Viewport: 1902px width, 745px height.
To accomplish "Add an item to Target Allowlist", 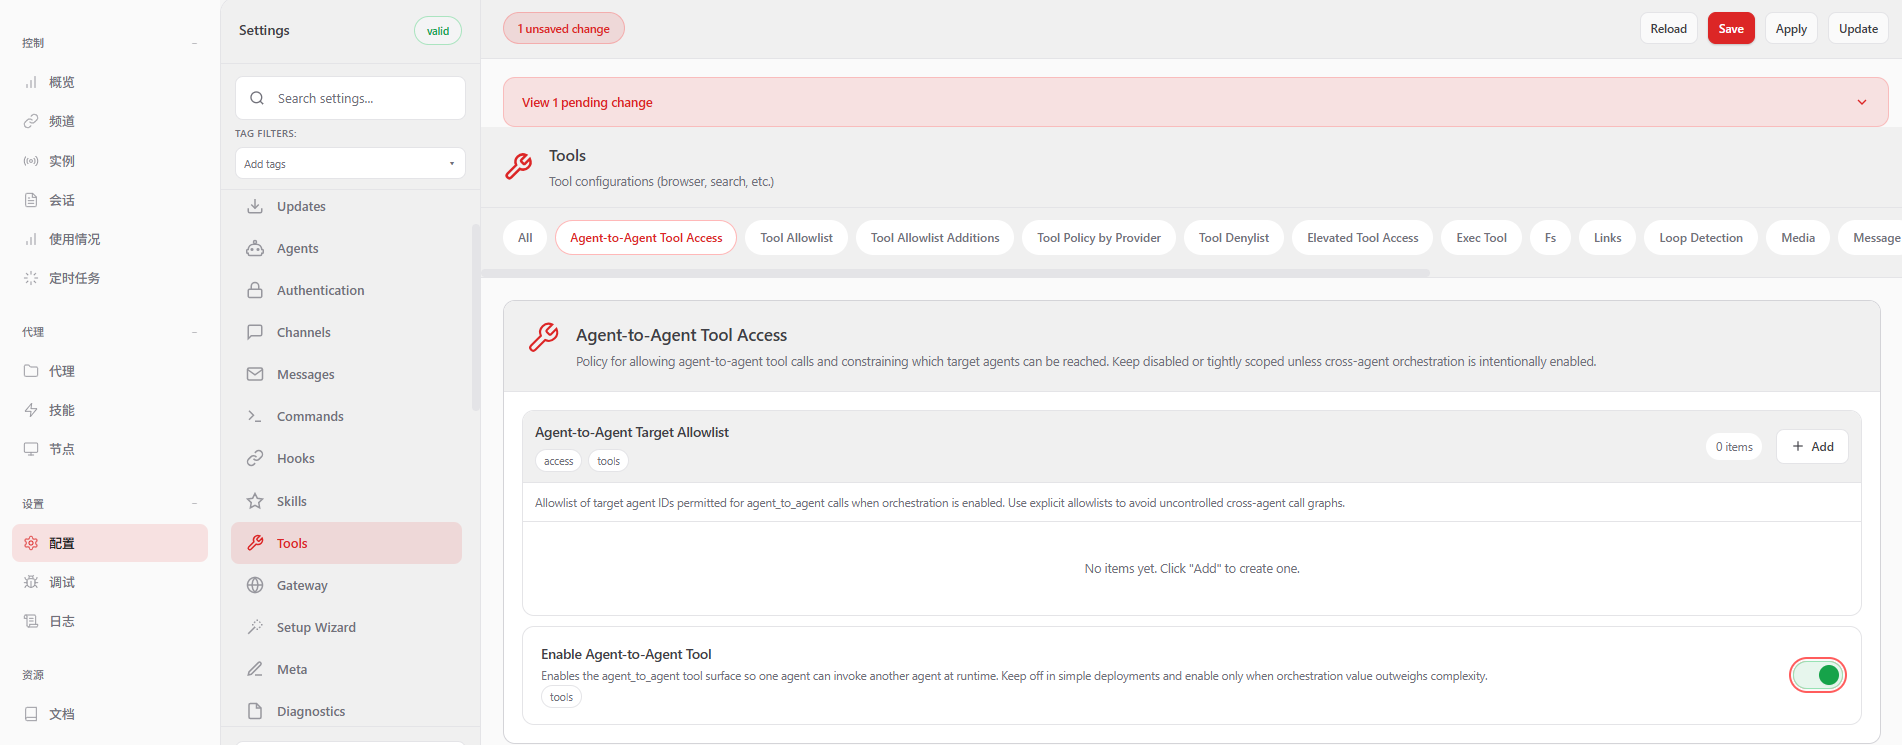I will (1811, 447).
